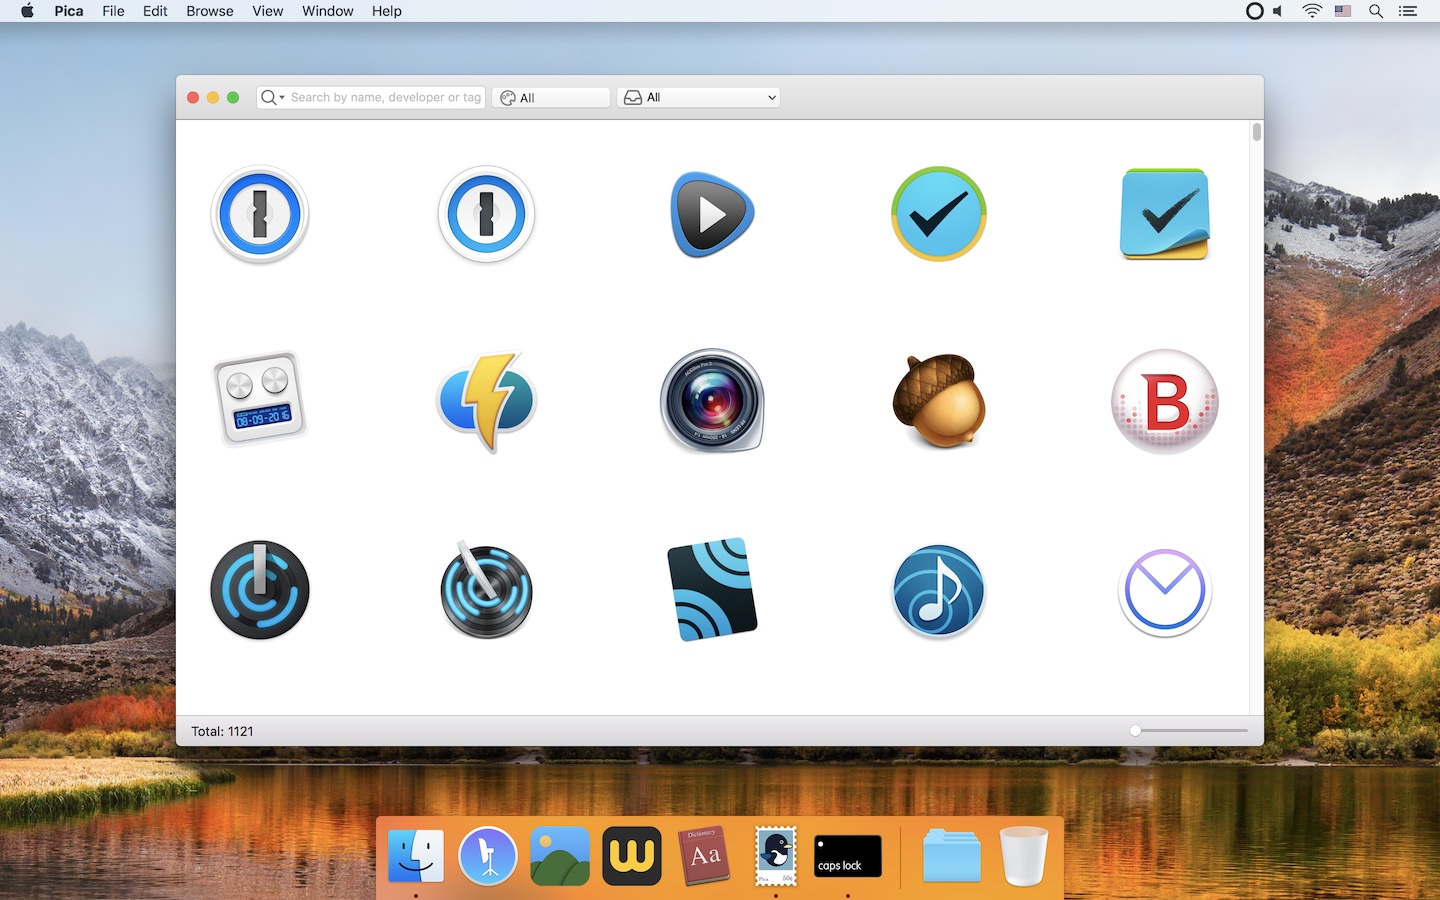Open the yellow W app in the Dock
The image size is (1440, 900).
pos(632,856)
